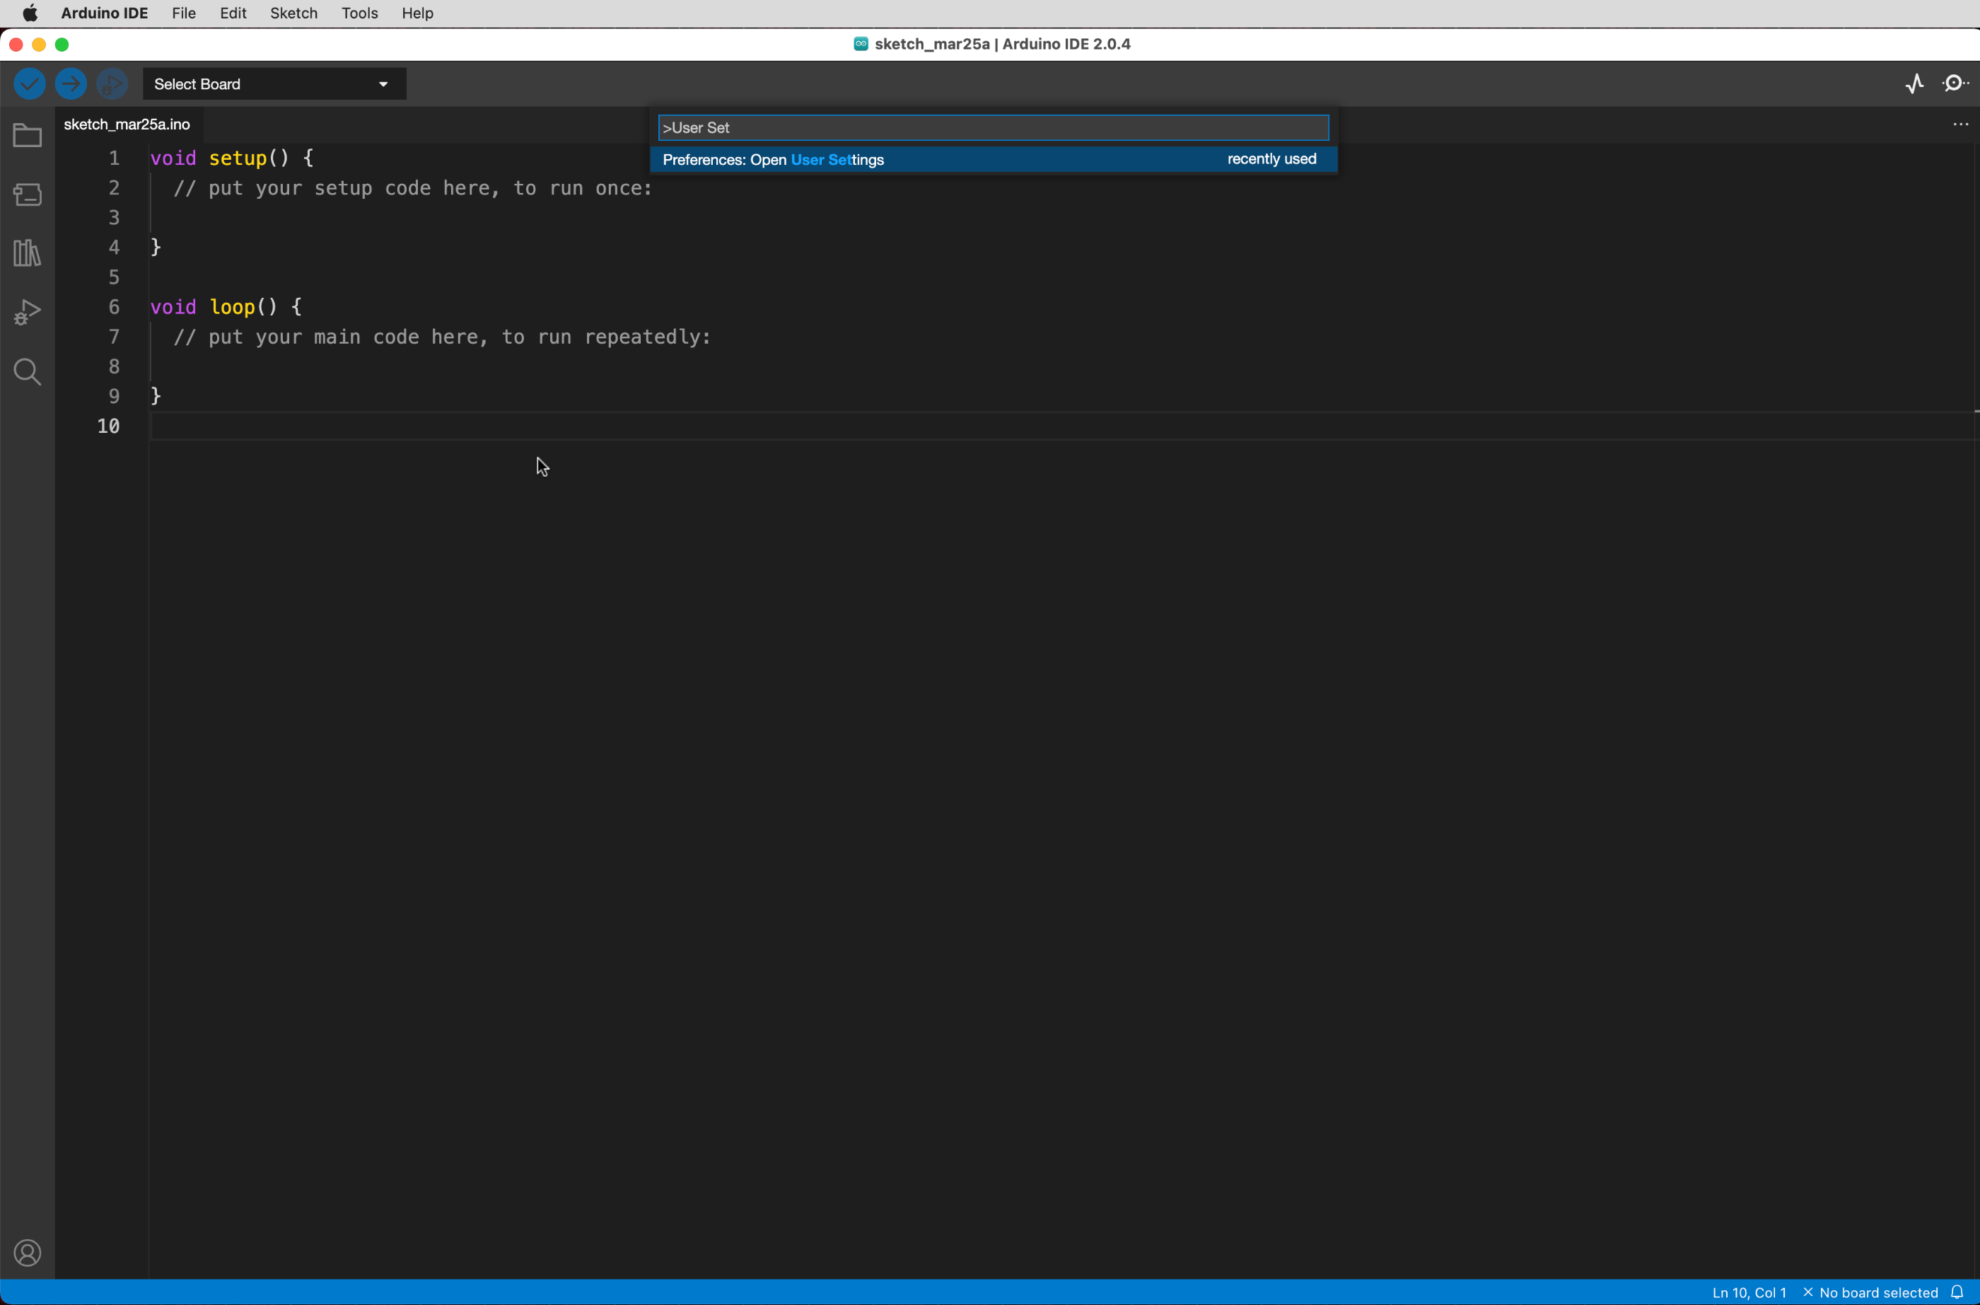1980x1305 pixels.
Task: Open the editor options ellipsis menu
Action: (1959, 123)
